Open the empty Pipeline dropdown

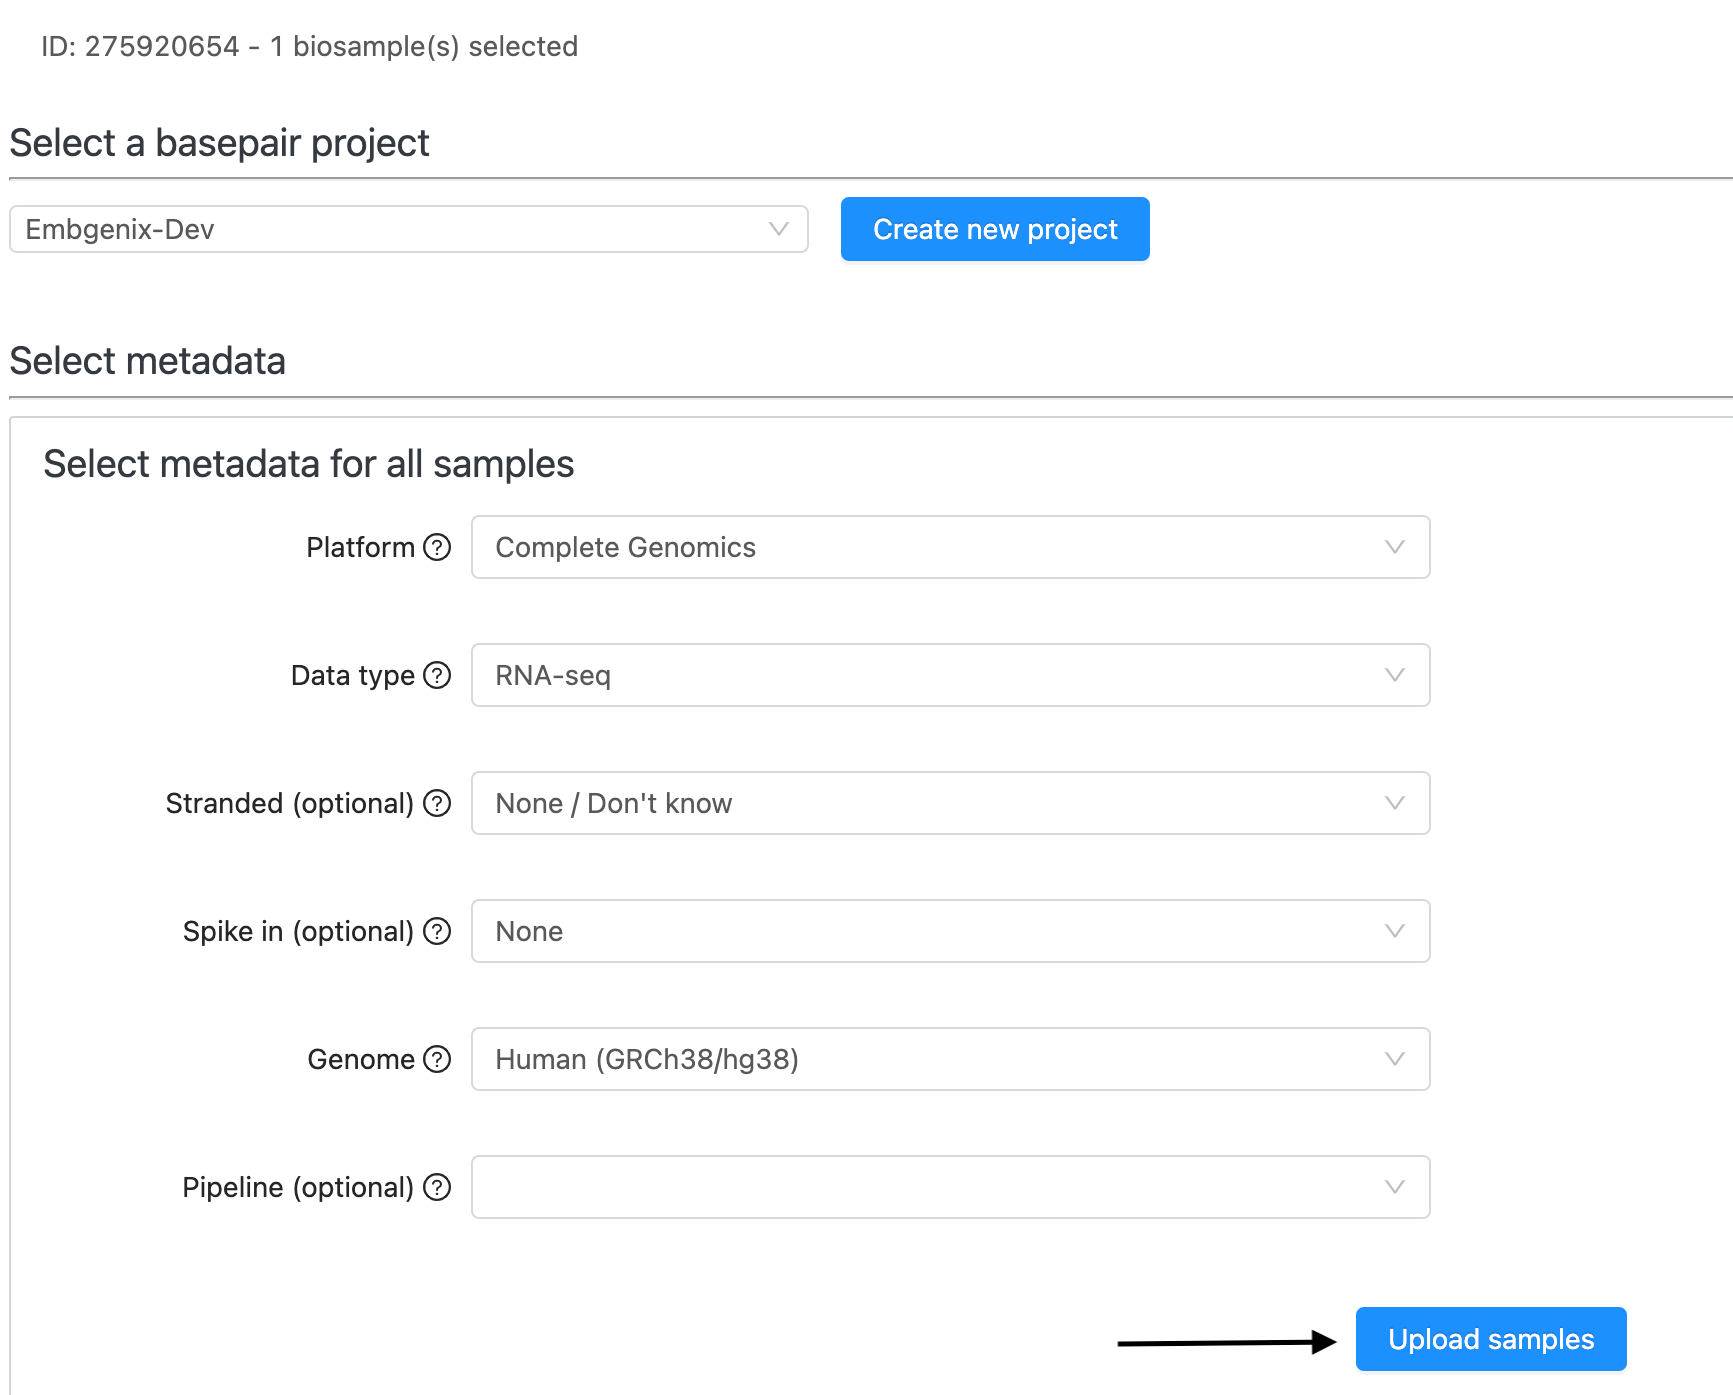tap(950, 1187)
